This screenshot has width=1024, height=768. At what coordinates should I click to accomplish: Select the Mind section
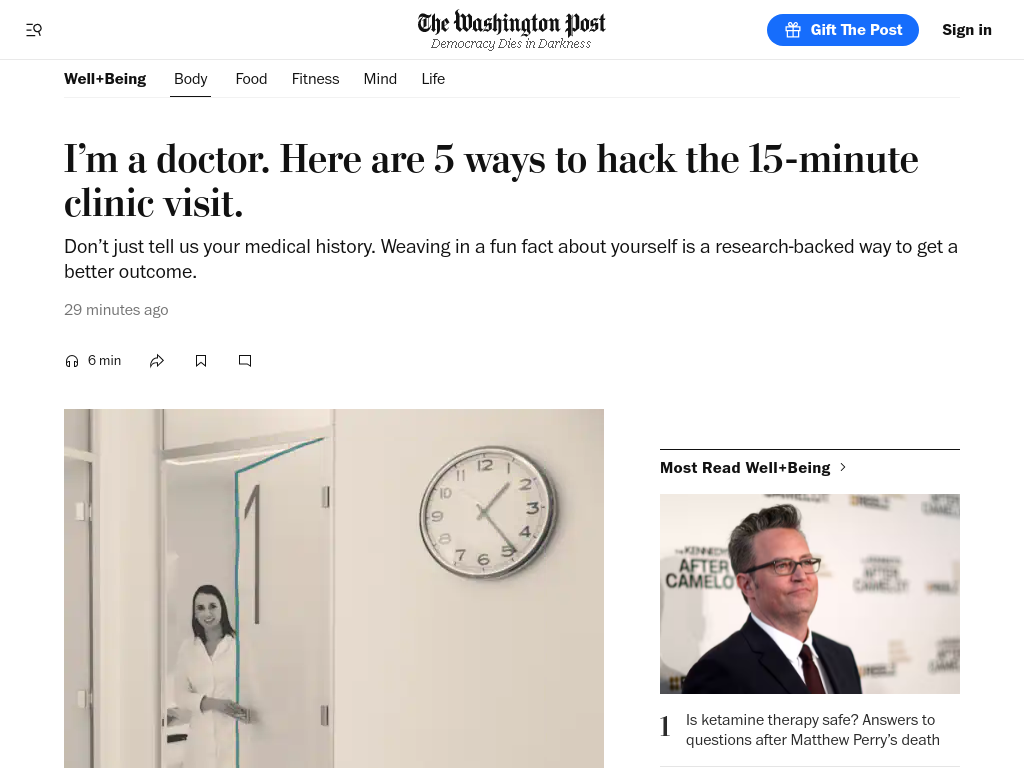[x=380, y=79]
